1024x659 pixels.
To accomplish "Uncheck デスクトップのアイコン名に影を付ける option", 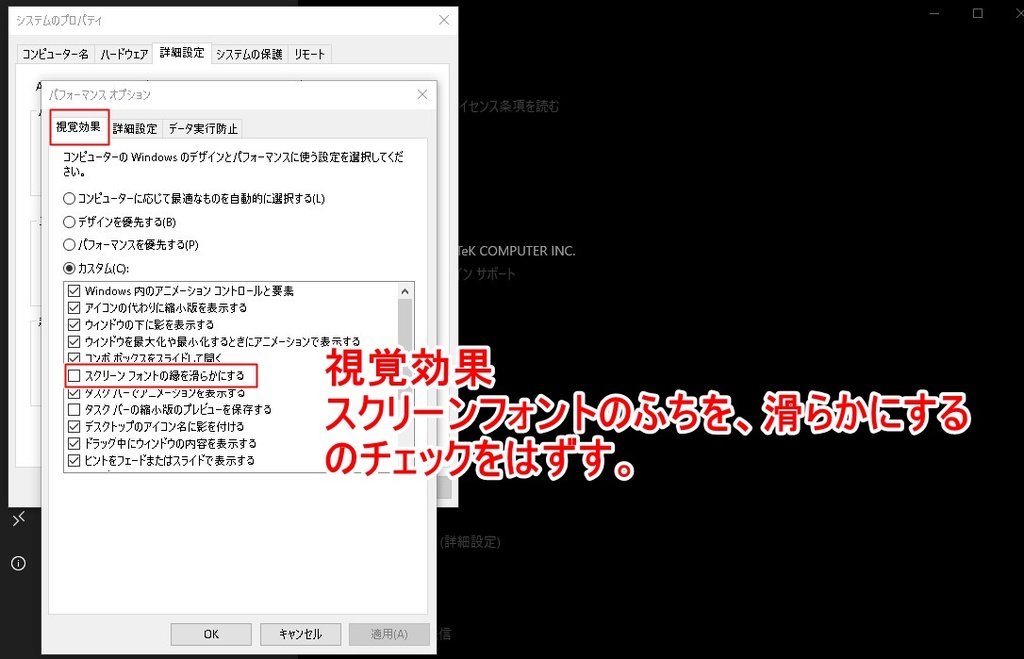I will click(x=73, y=426).
